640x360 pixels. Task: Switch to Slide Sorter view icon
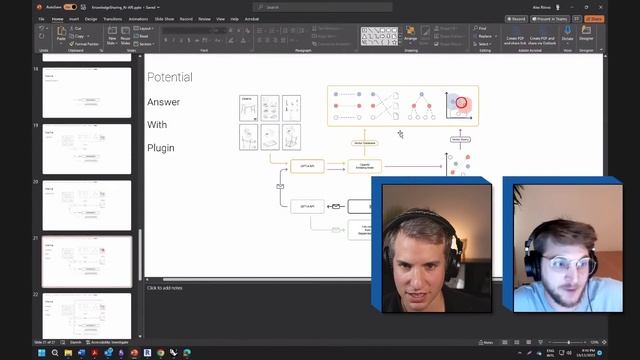pos(517,342)
